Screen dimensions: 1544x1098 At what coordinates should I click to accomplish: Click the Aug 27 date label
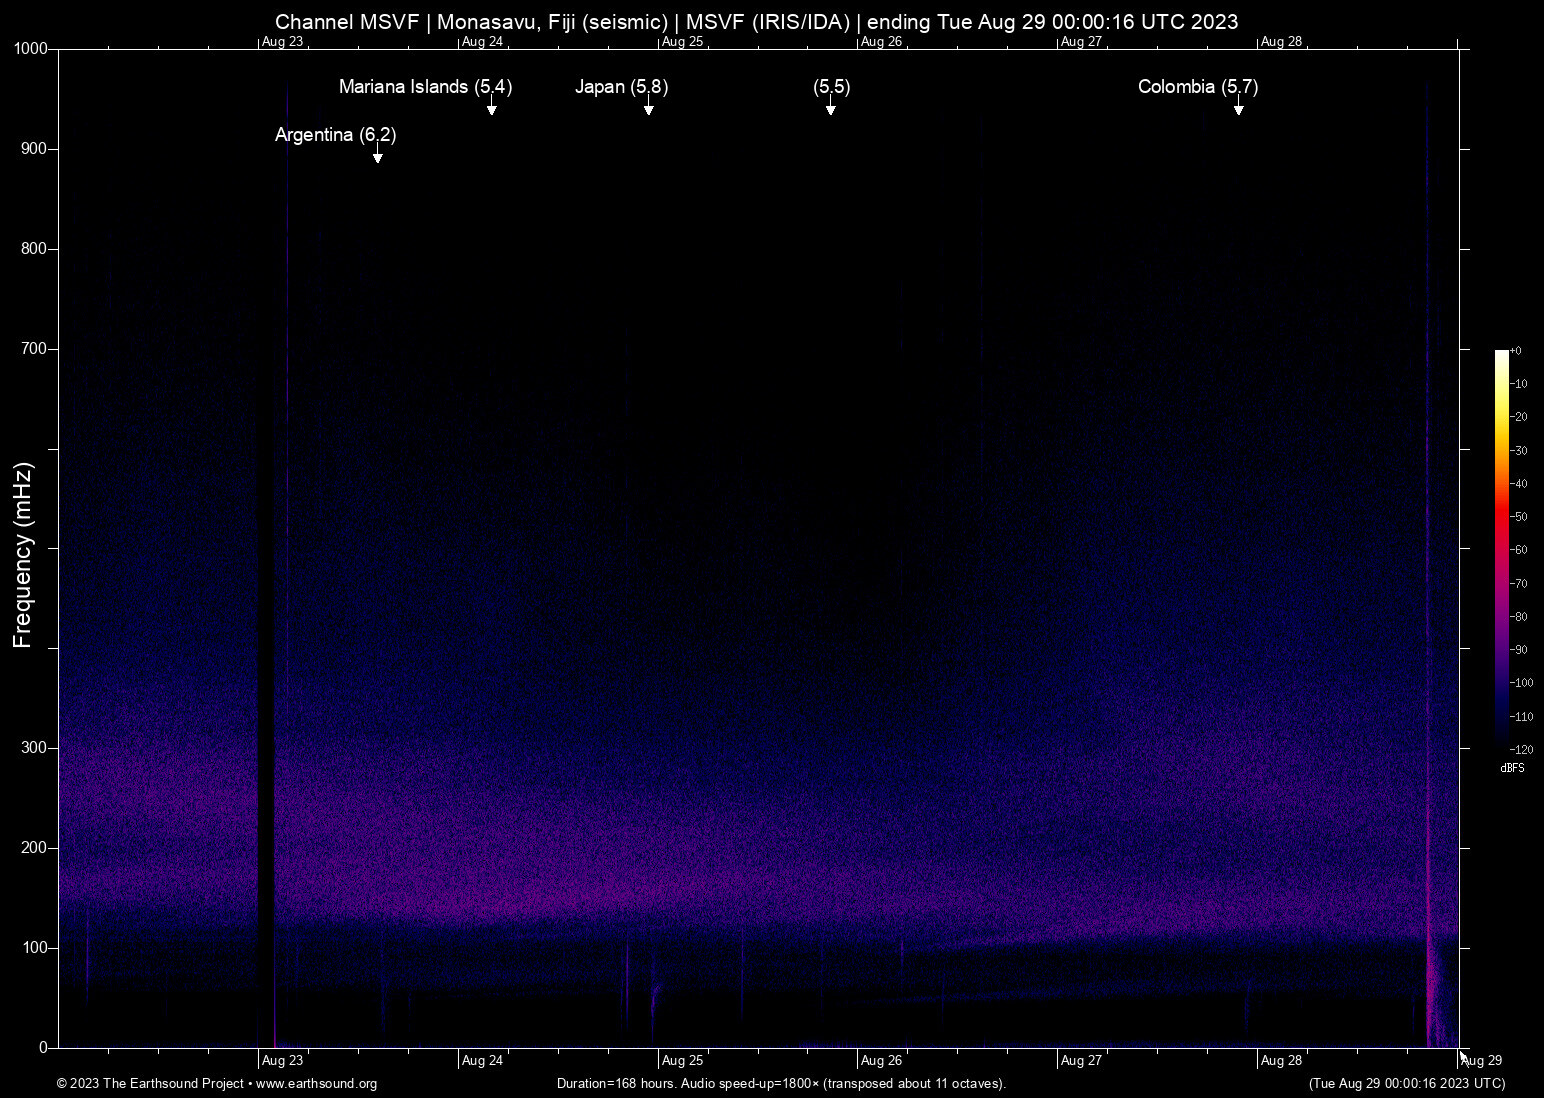pos(1083,1060)
